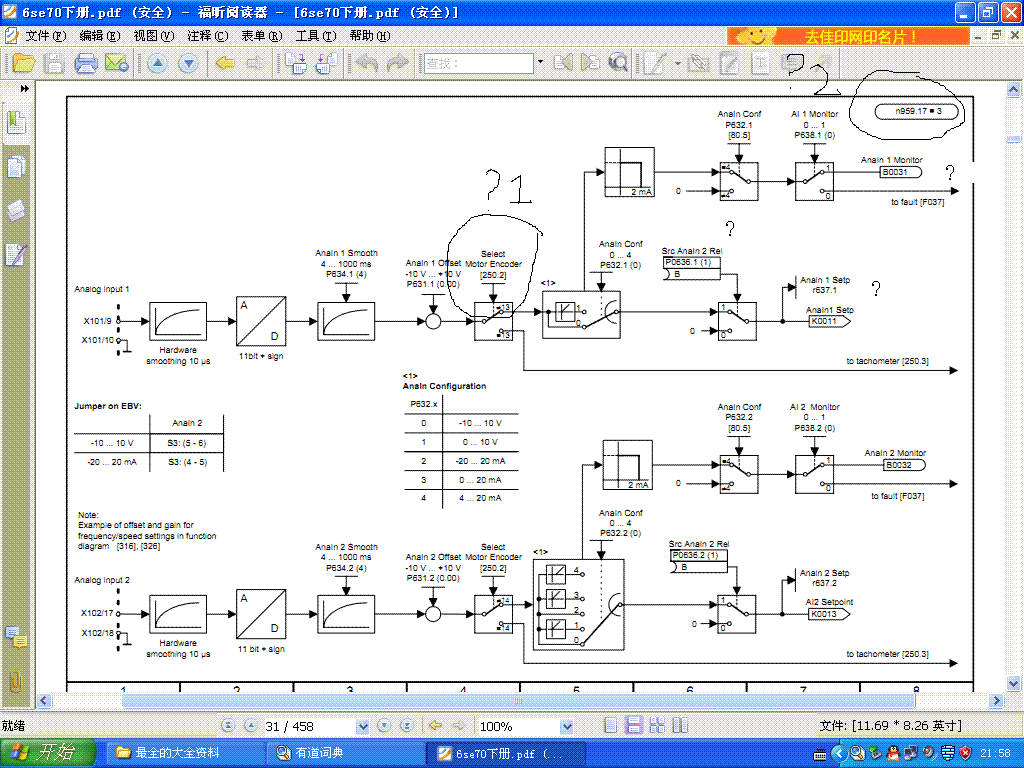Open the 编辑 menu
The image size is (1024, 768).
(x=99, y=36)
